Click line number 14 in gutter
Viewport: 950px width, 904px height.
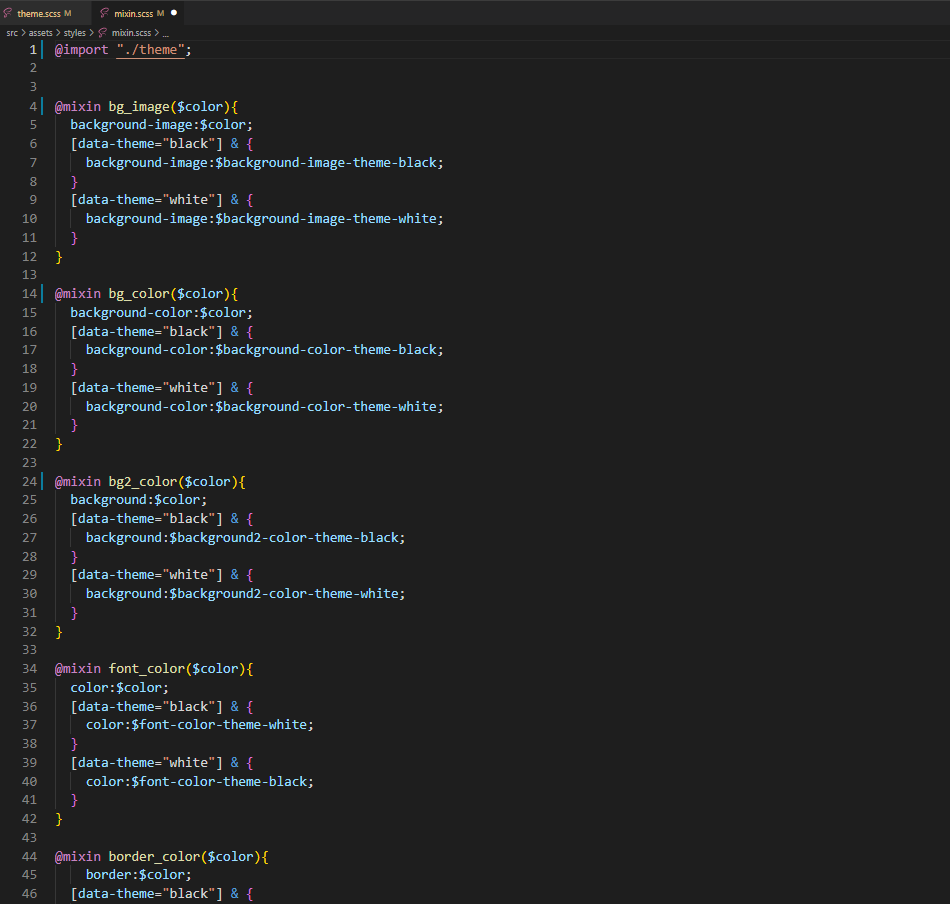[x=29, y=294]
